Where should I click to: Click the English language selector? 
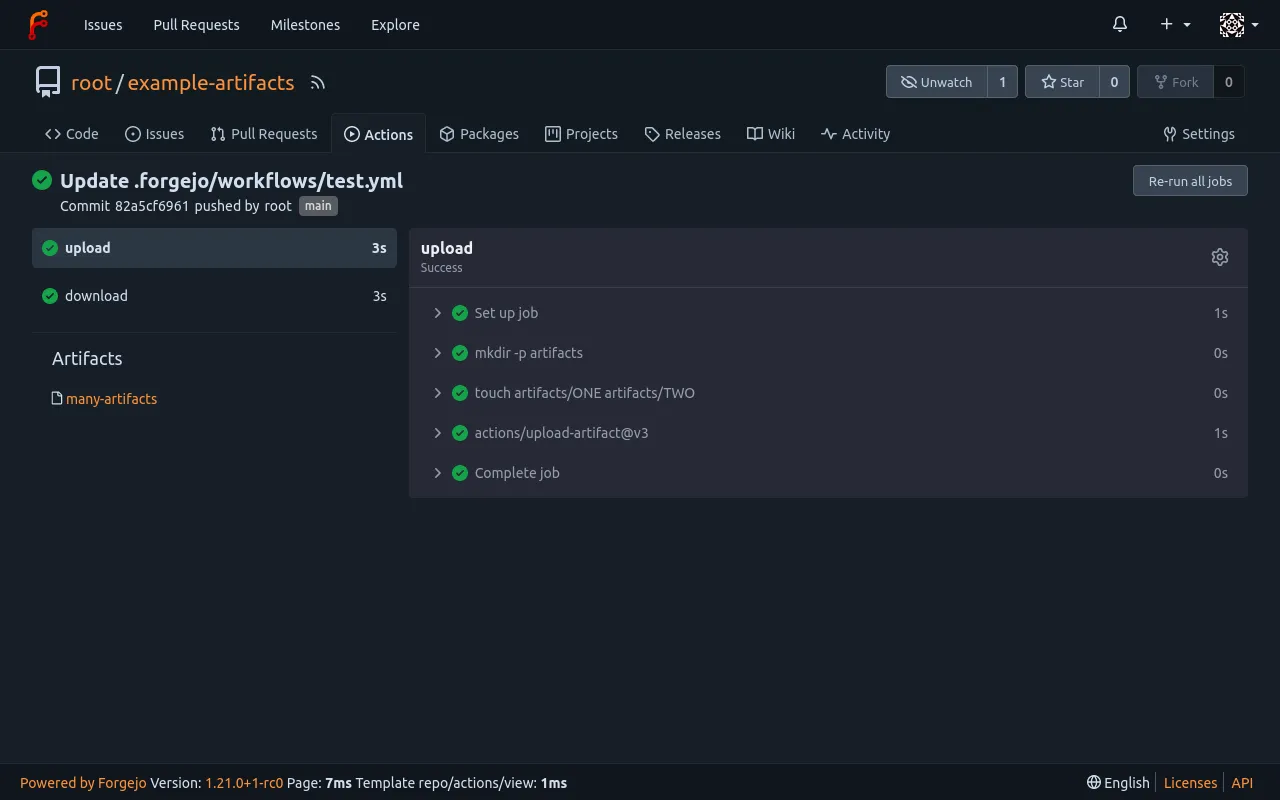coord(1118,783)
